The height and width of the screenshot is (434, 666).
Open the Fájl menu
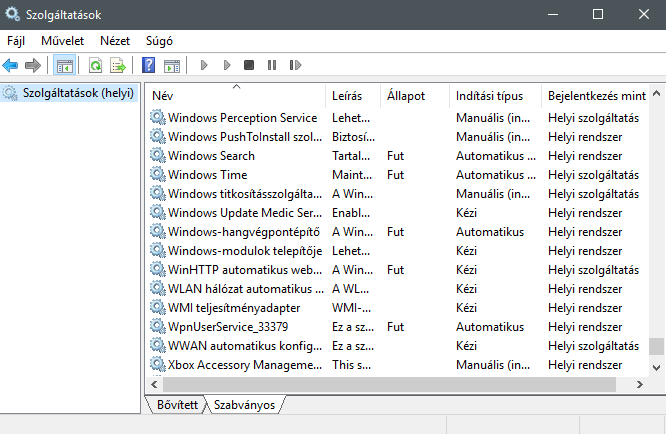(16, 41)
